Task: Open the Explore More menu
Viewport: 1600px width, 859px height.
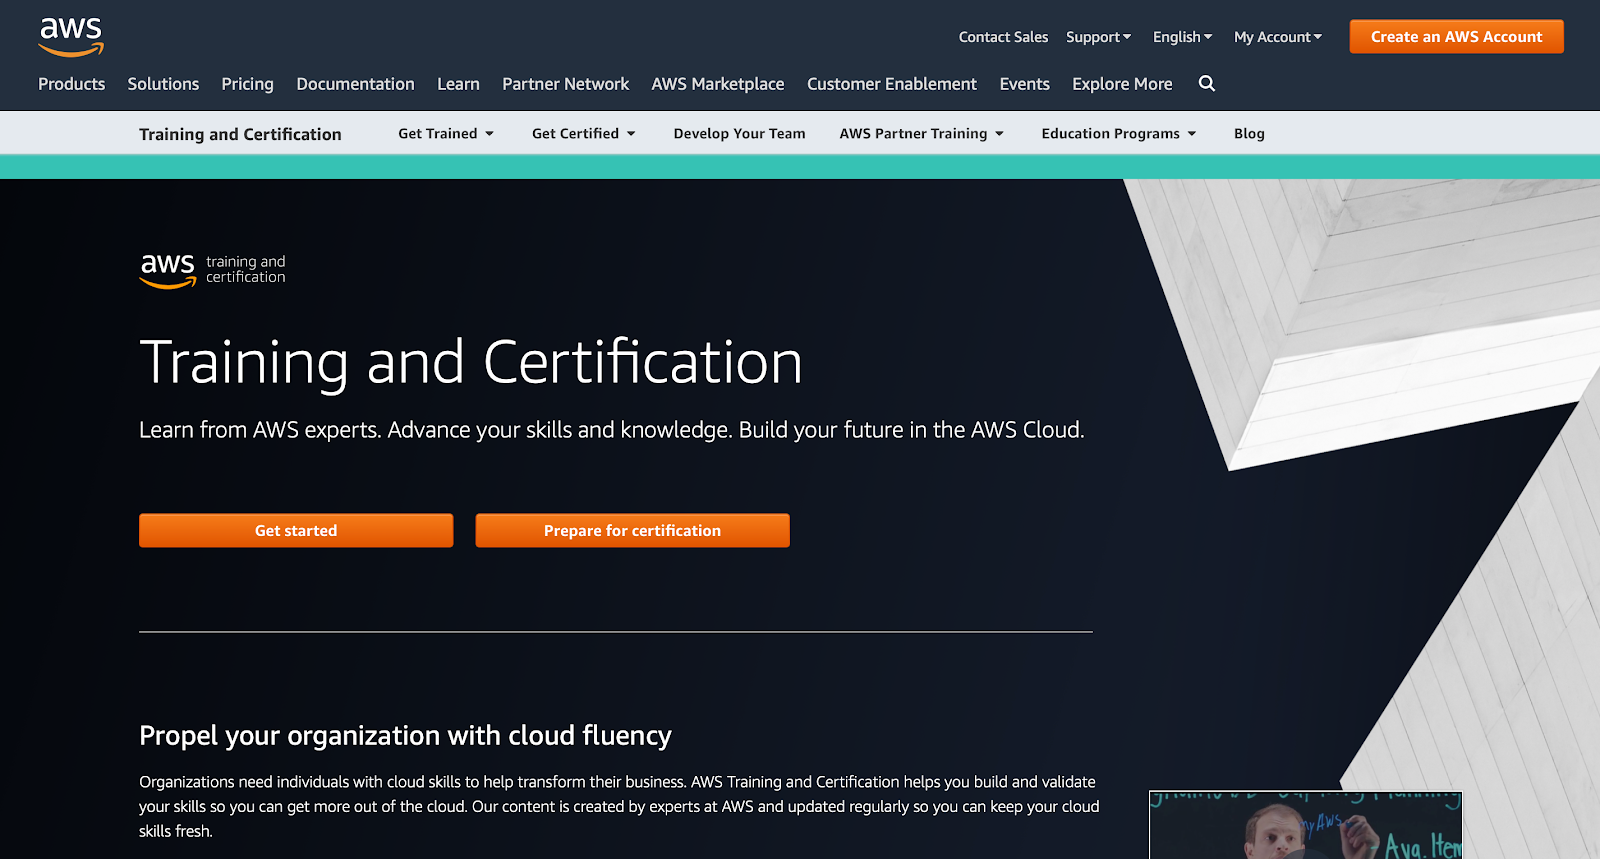Action: (x=1122, y=84)
